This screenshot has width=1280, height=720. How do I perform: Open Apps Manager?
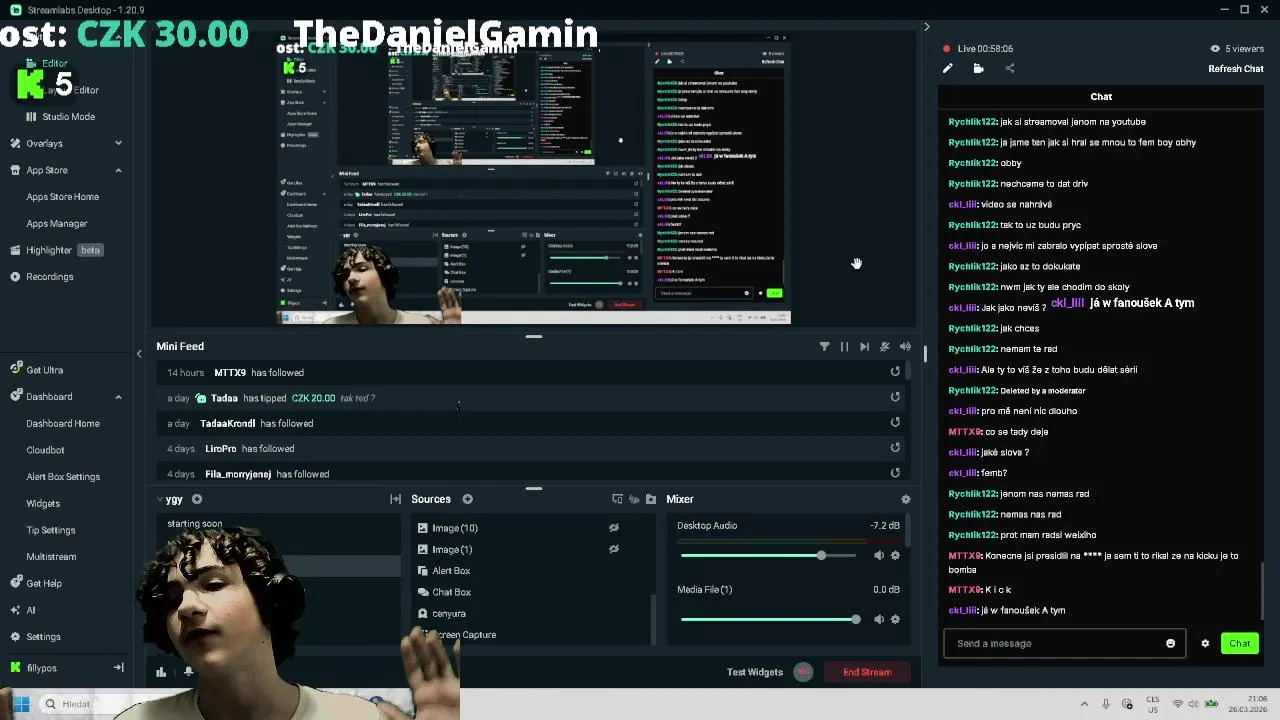(57, 224)
